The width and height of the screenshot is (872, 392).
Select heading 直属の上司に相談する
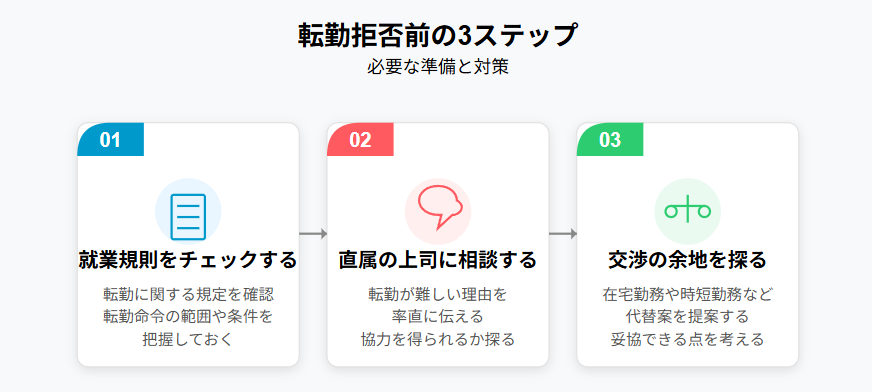pos(438,260)
